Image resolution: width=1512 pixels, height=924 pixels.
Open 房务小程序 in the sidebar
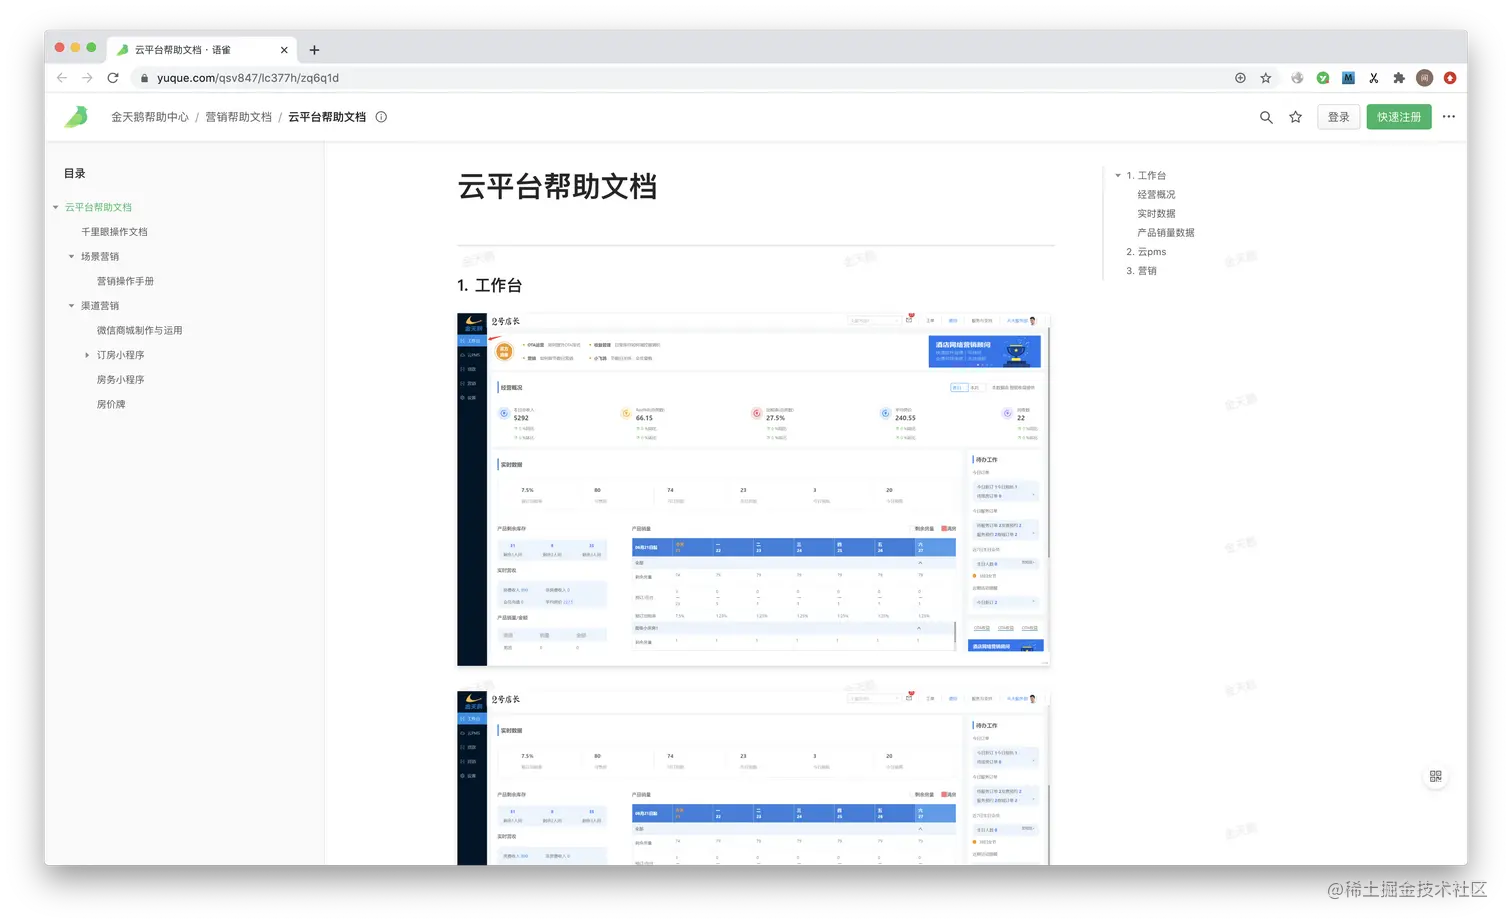[120, 380]
